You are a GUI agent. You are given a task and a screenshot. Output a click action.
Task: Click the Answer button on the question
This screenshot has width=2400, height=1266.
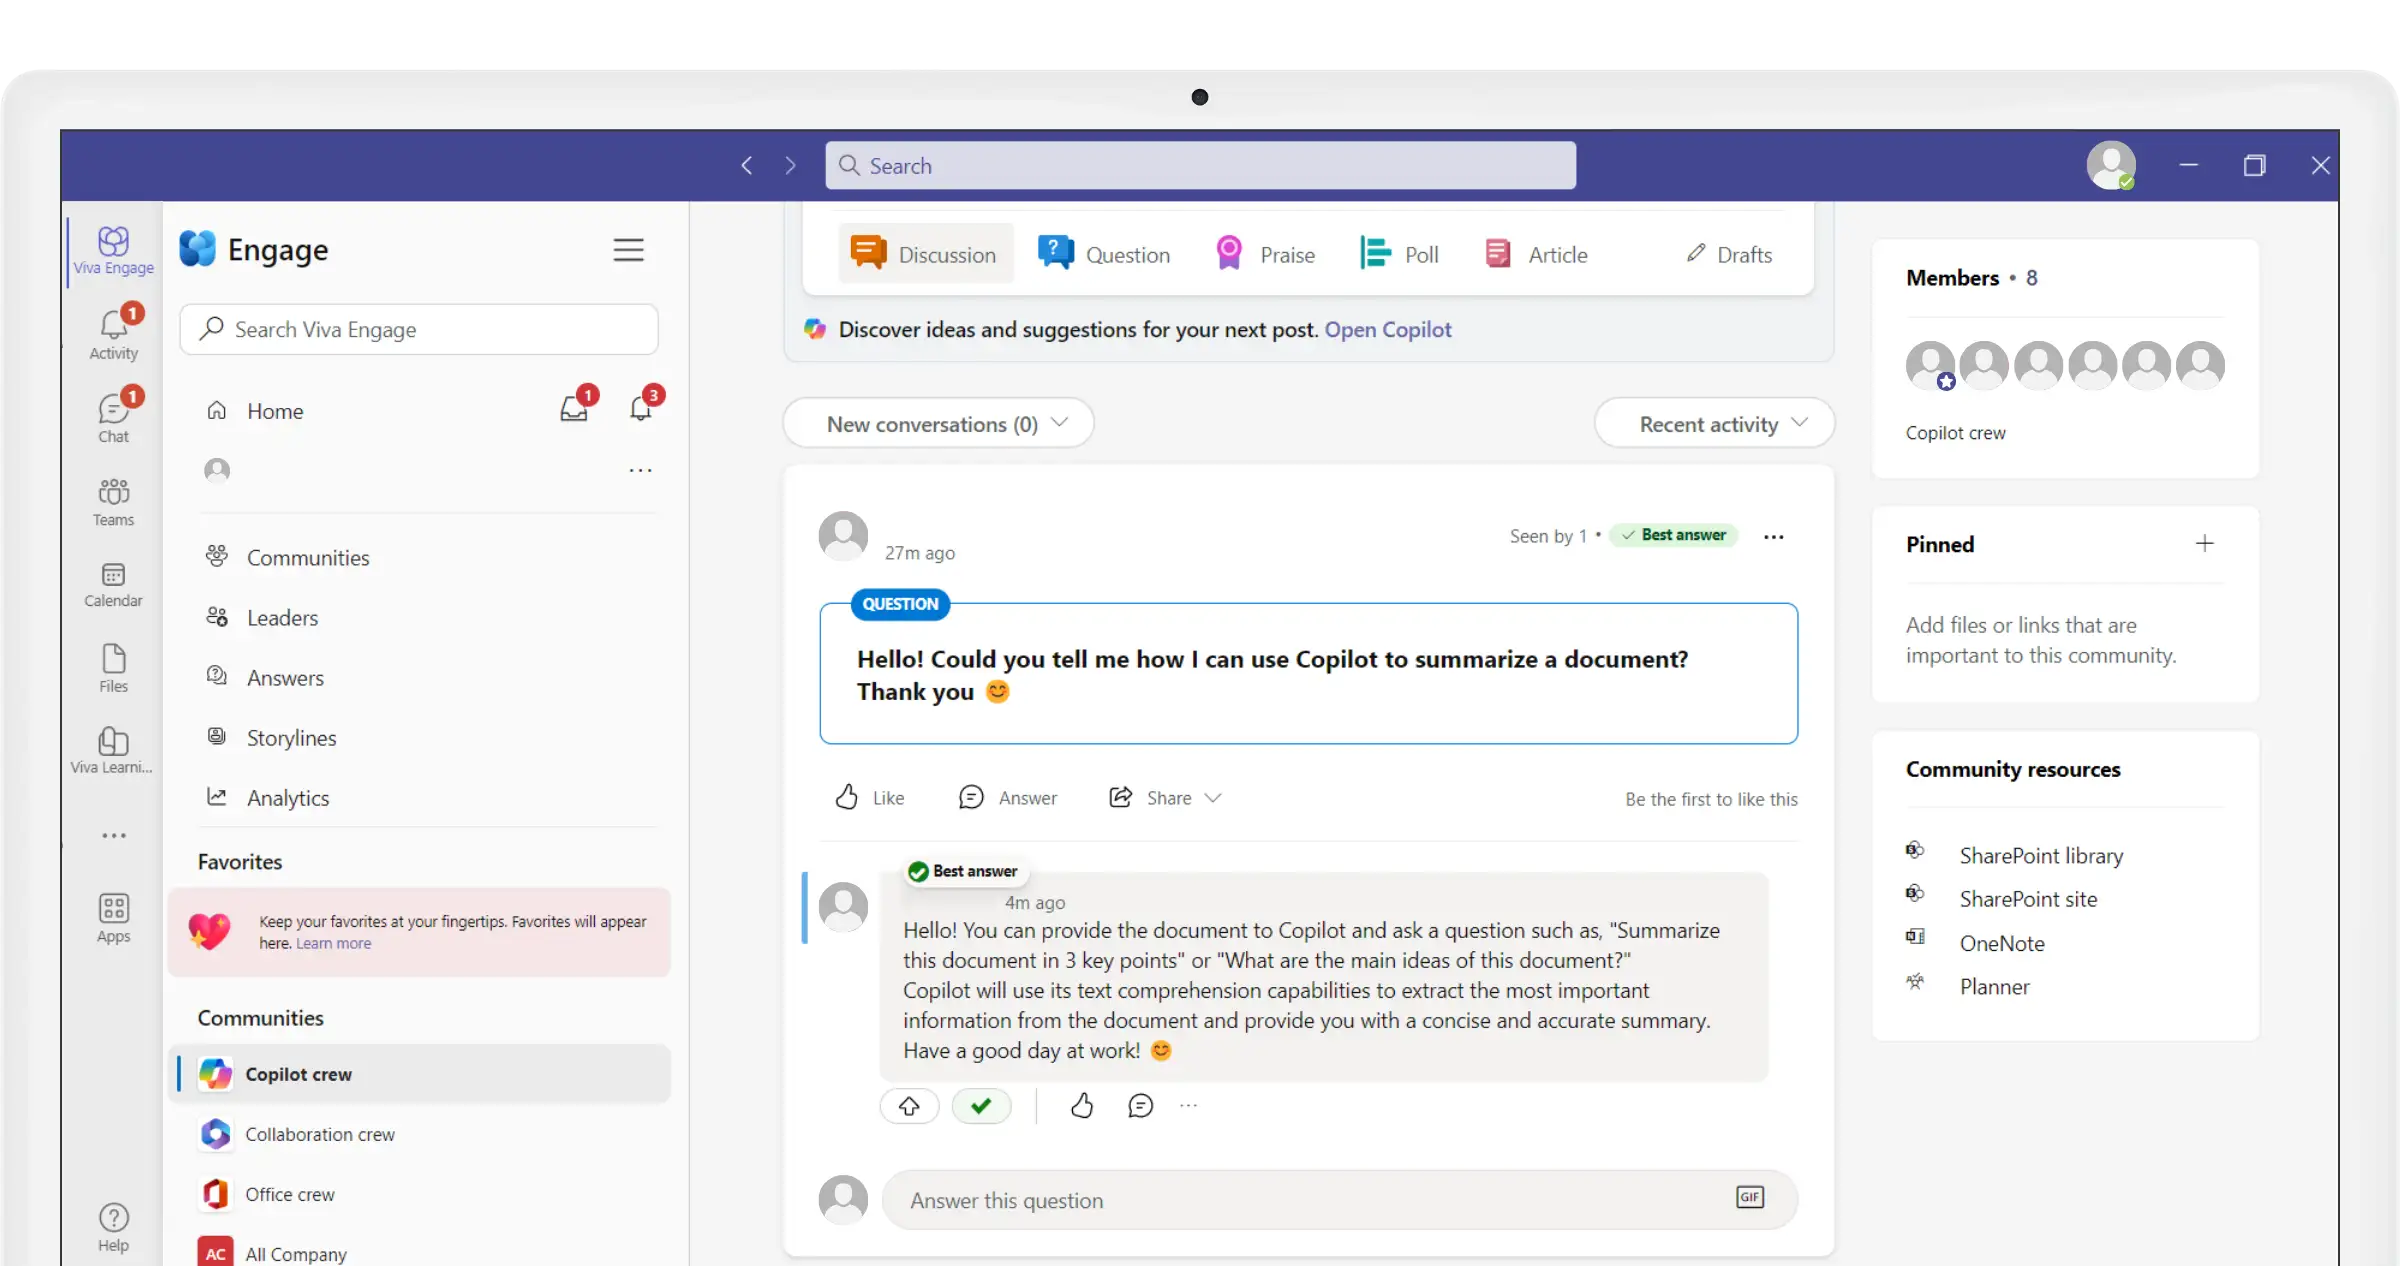[1007, 797]
